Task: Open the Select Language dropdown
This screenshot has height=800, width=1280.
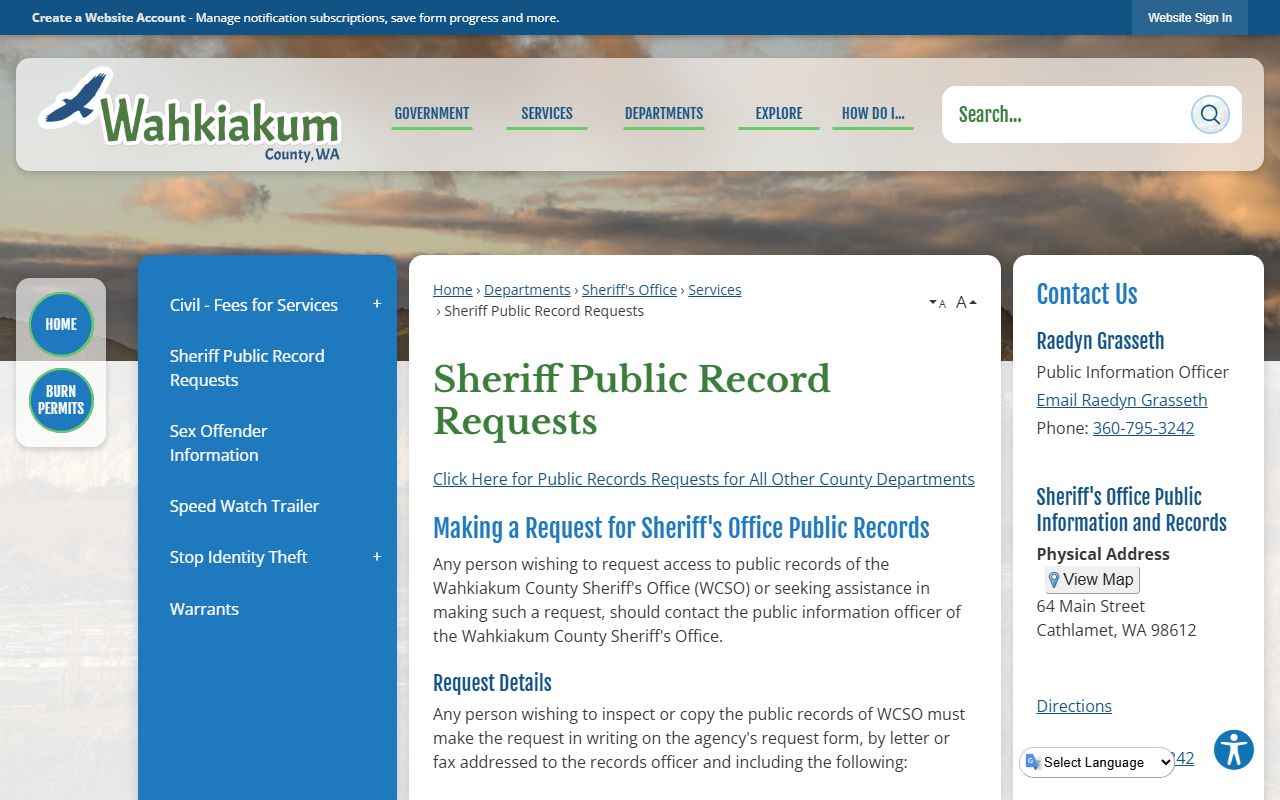Action: 1098,762
